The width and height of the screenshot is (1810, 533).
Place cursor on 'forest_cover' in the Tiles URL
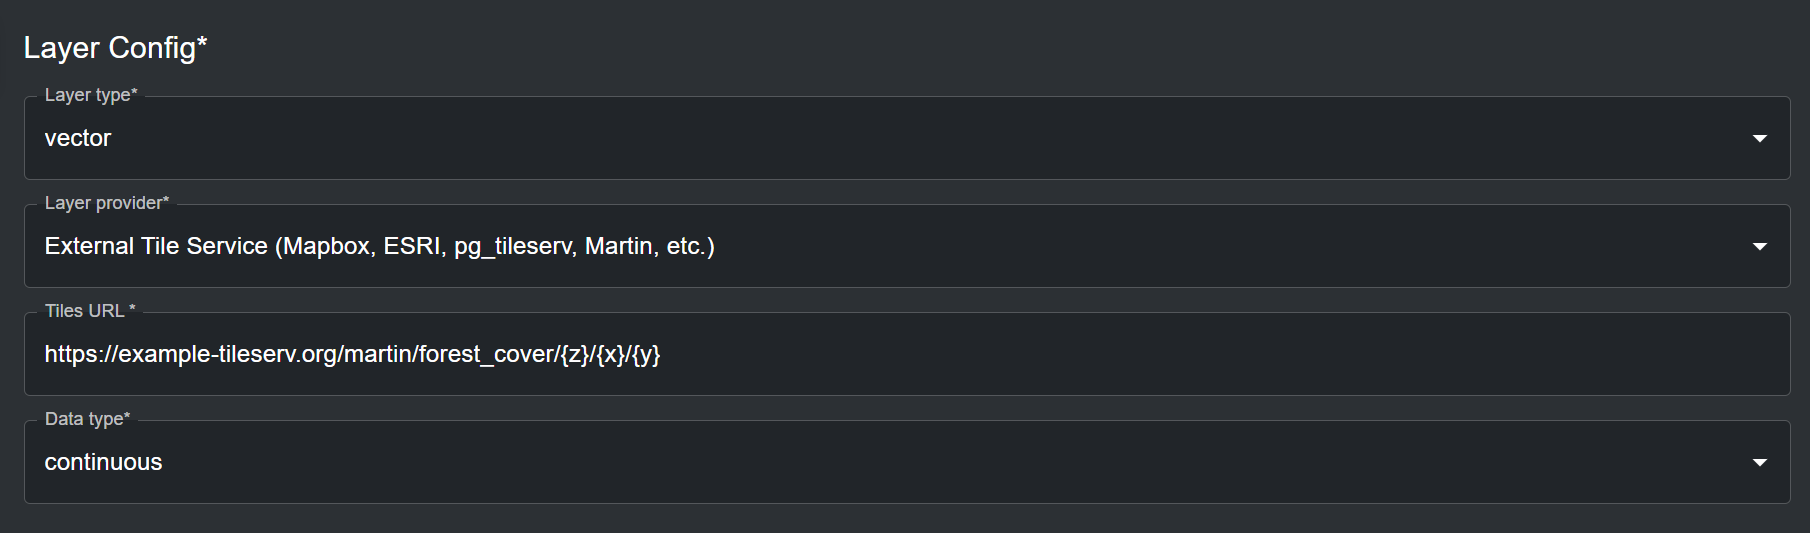pyautogui.click(x=486, y=354)
